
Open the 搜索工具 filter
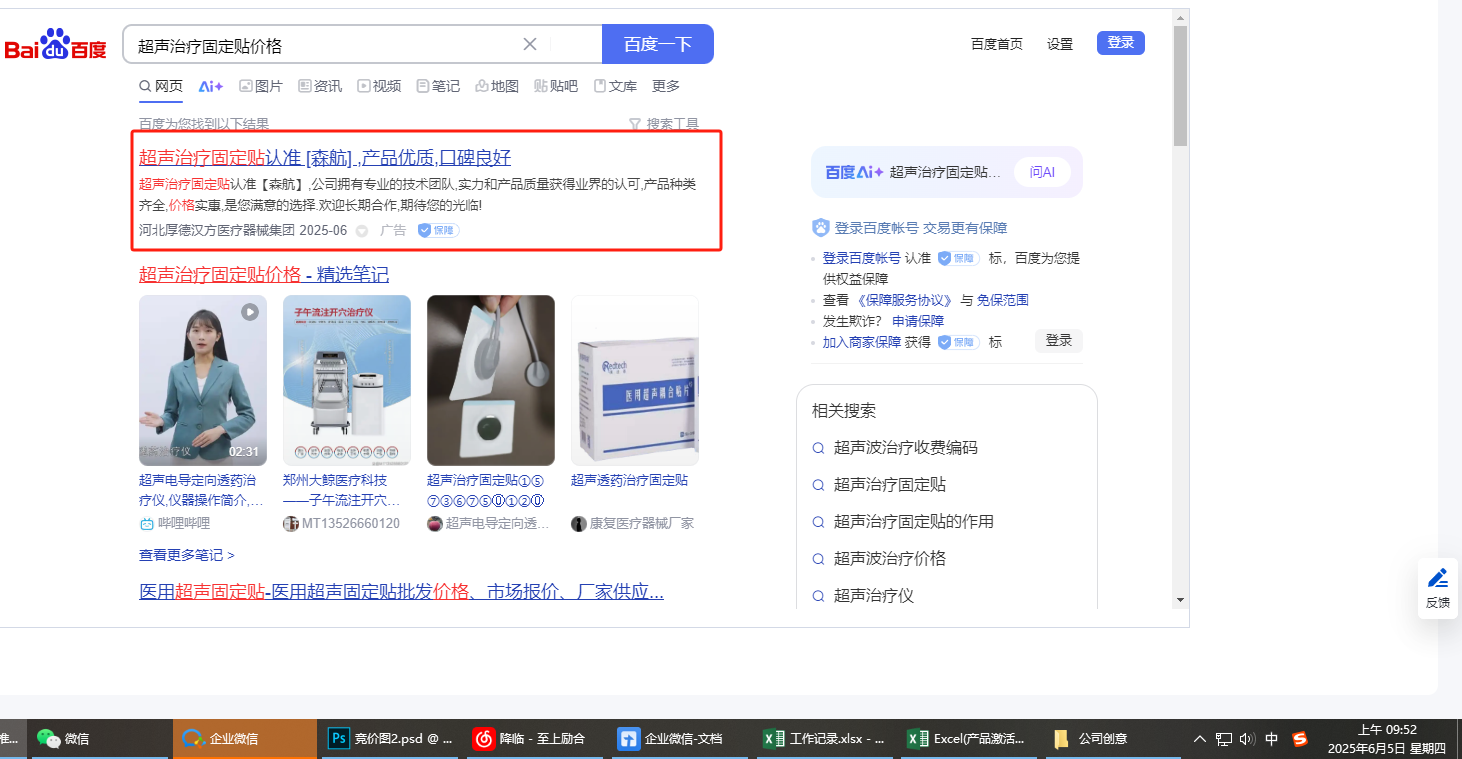[664, 124]
